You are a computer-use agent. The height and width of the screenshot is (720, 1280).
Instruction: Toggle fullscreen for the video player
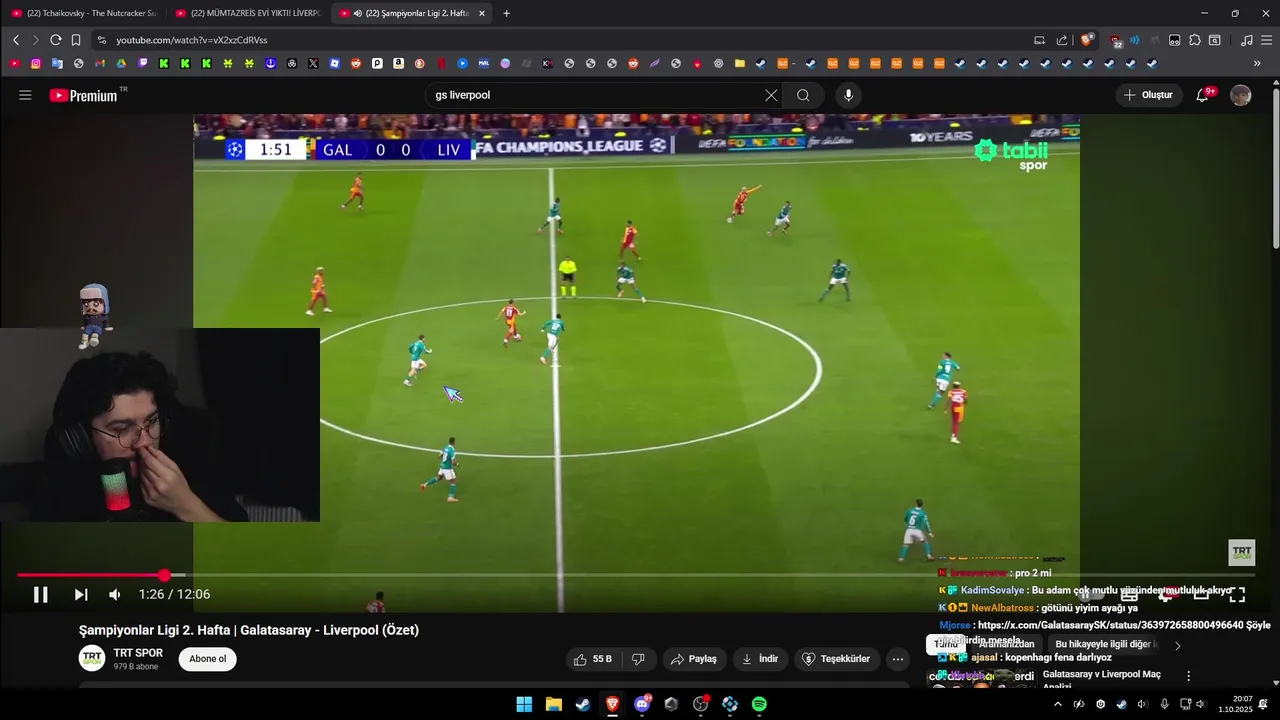(1237, 594)
